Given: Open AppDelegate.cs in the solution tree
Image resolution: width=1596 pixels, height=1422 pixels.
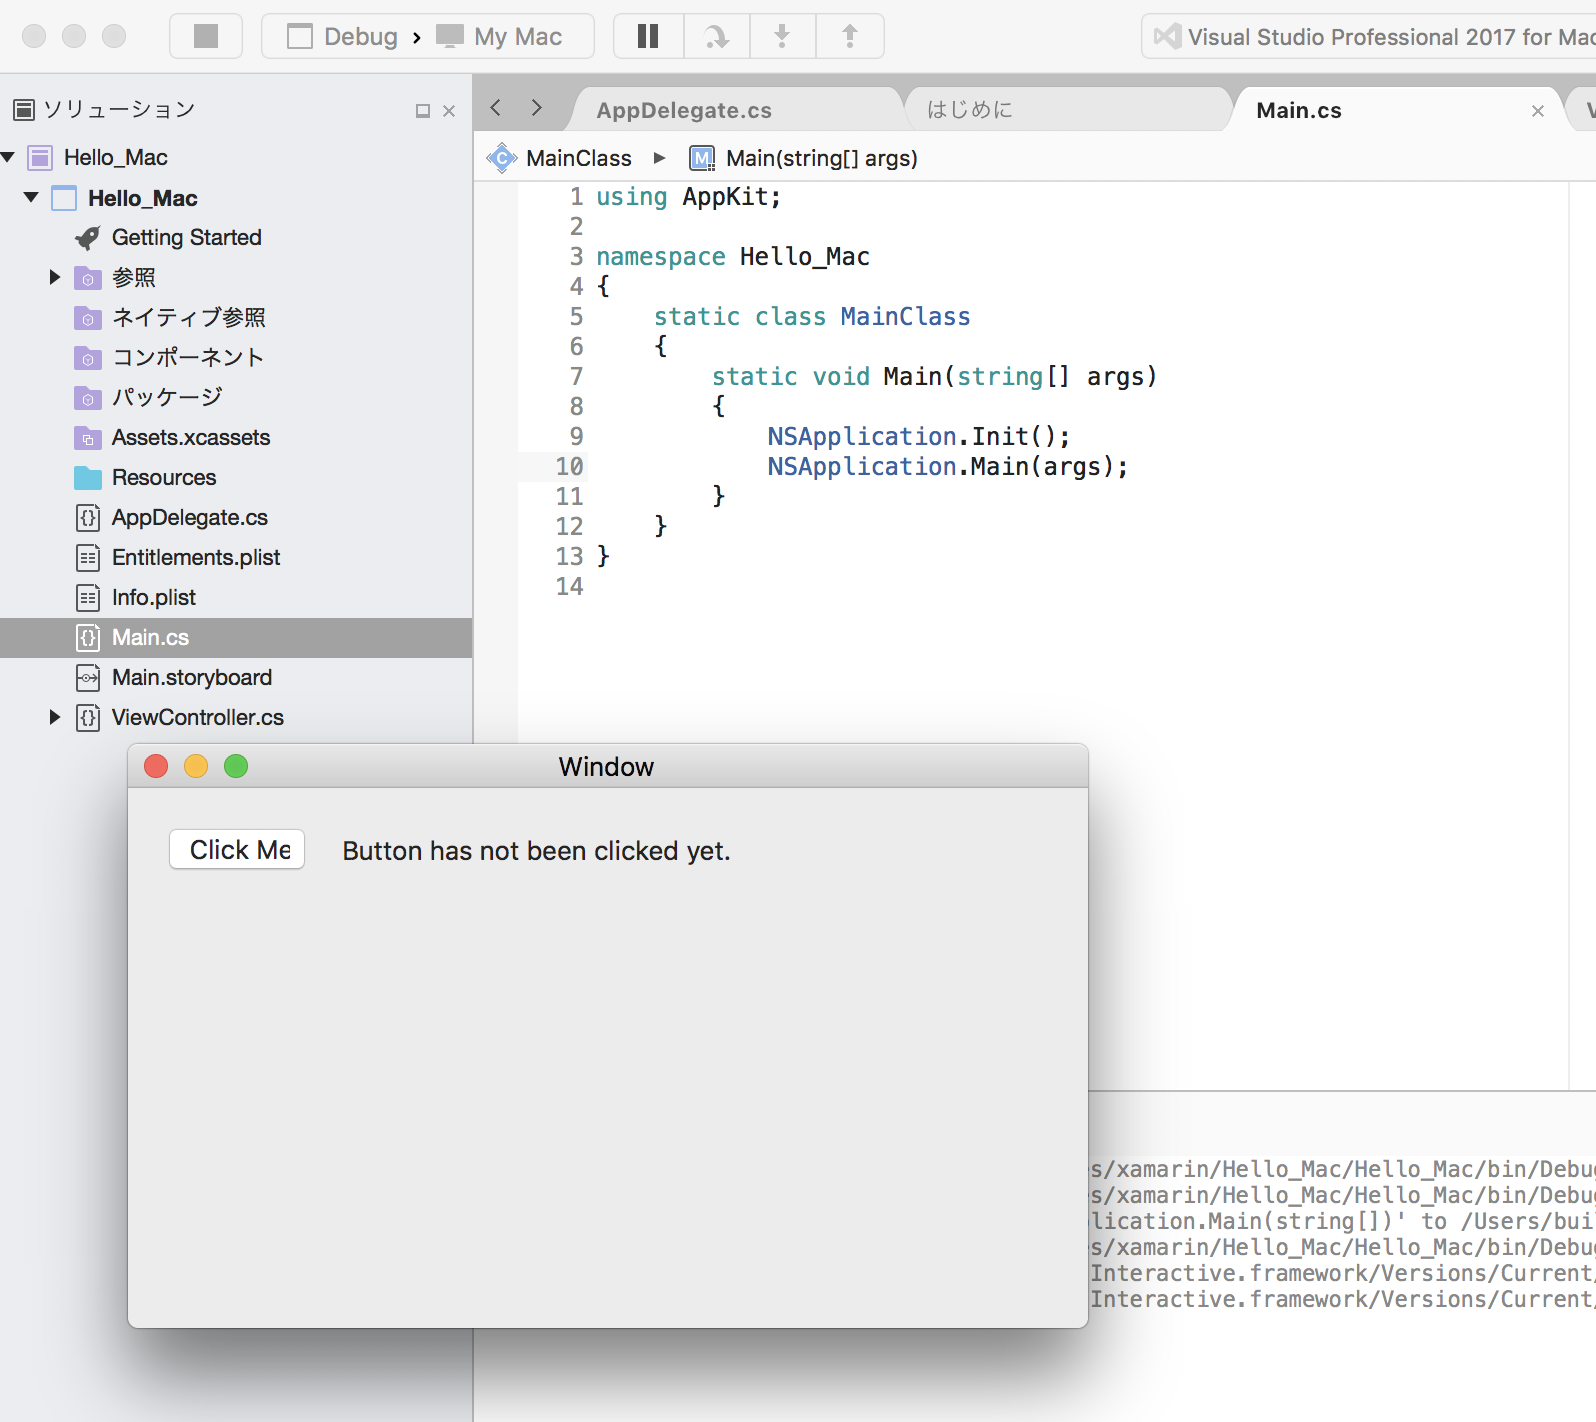Looking at the screenshot, I should (171, 517).
